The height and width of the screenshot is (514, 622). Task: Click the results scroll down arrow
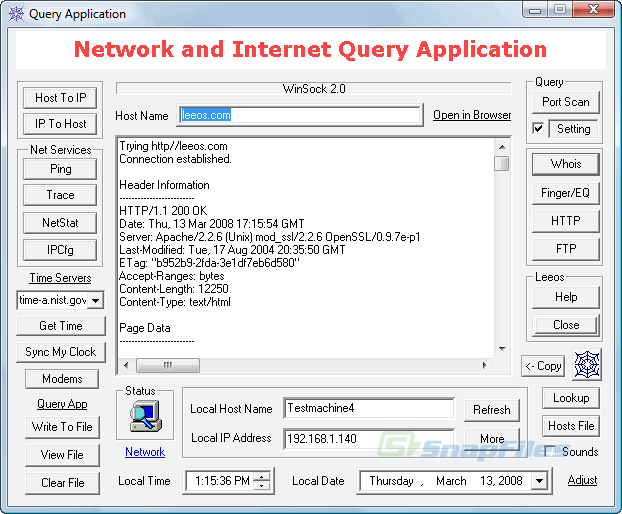pos(502,349)
